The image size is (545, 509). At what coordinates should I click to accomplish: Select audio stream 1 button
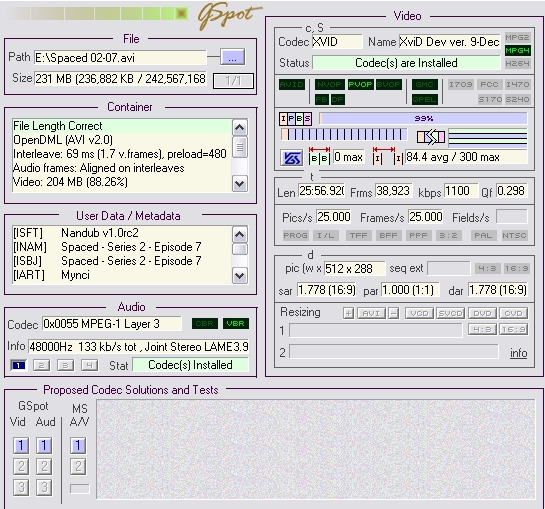[19, 365]
